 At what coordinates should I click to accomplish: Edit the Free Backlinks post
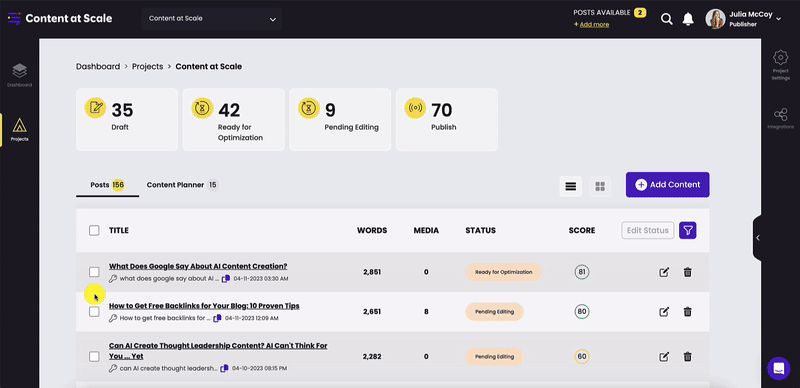pyautogui.click(x=664, y=311)
